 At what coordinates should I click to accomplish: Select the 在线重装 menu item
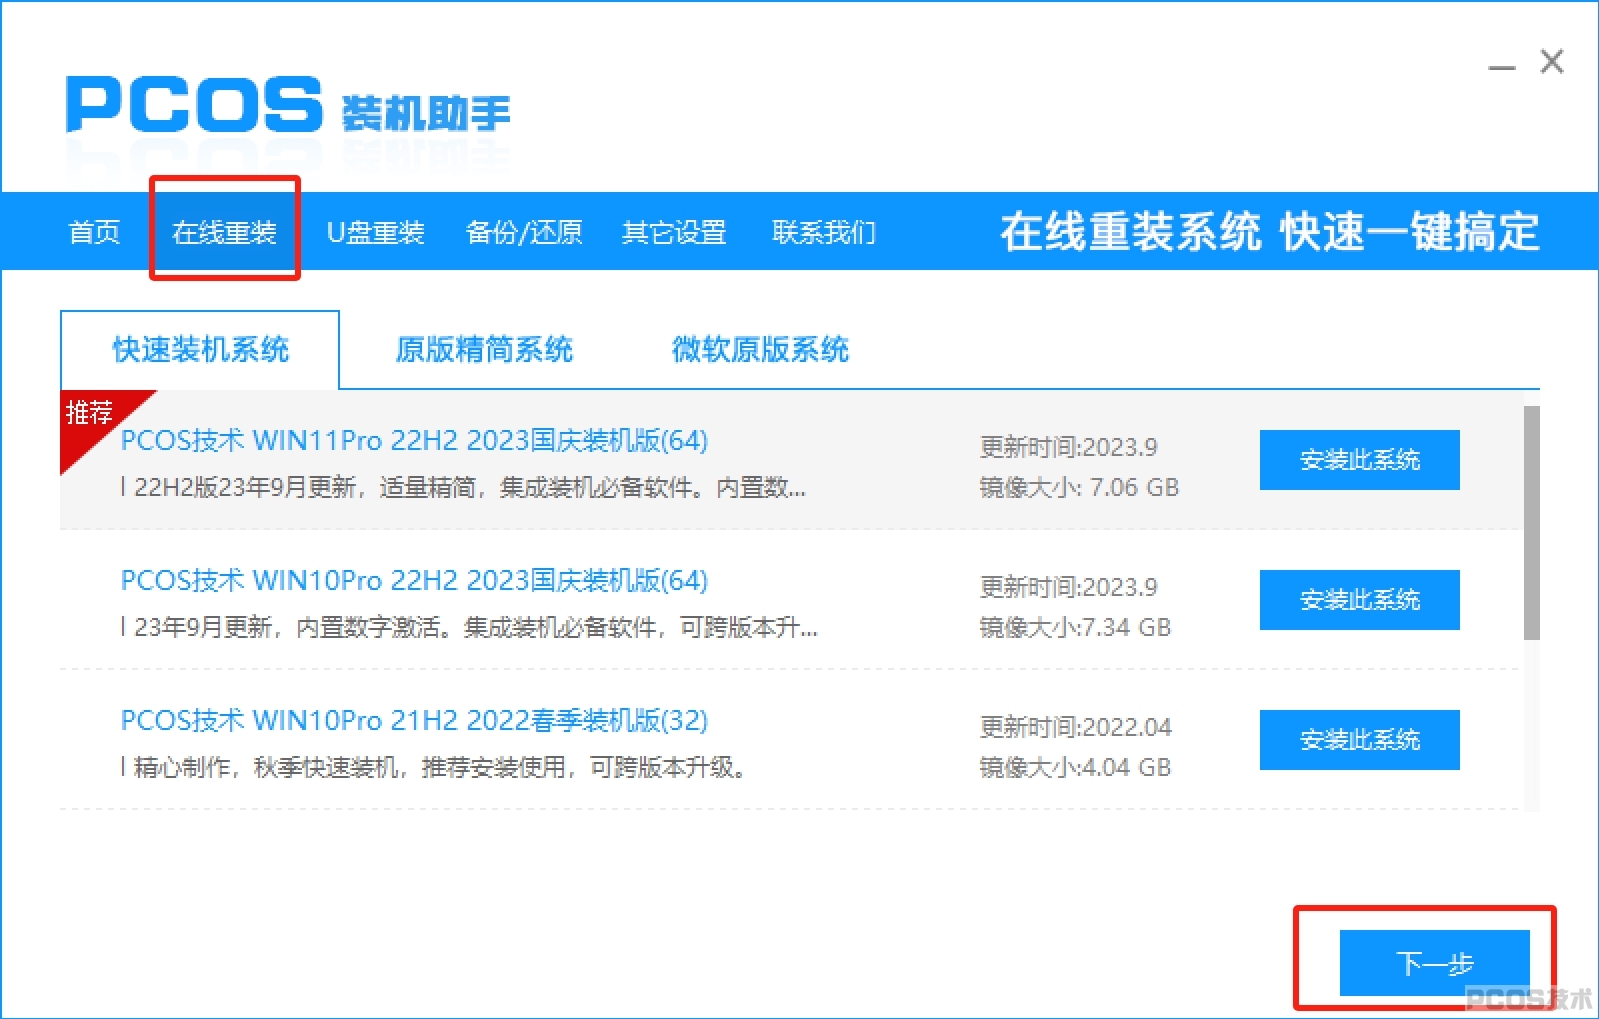point(224,232)
